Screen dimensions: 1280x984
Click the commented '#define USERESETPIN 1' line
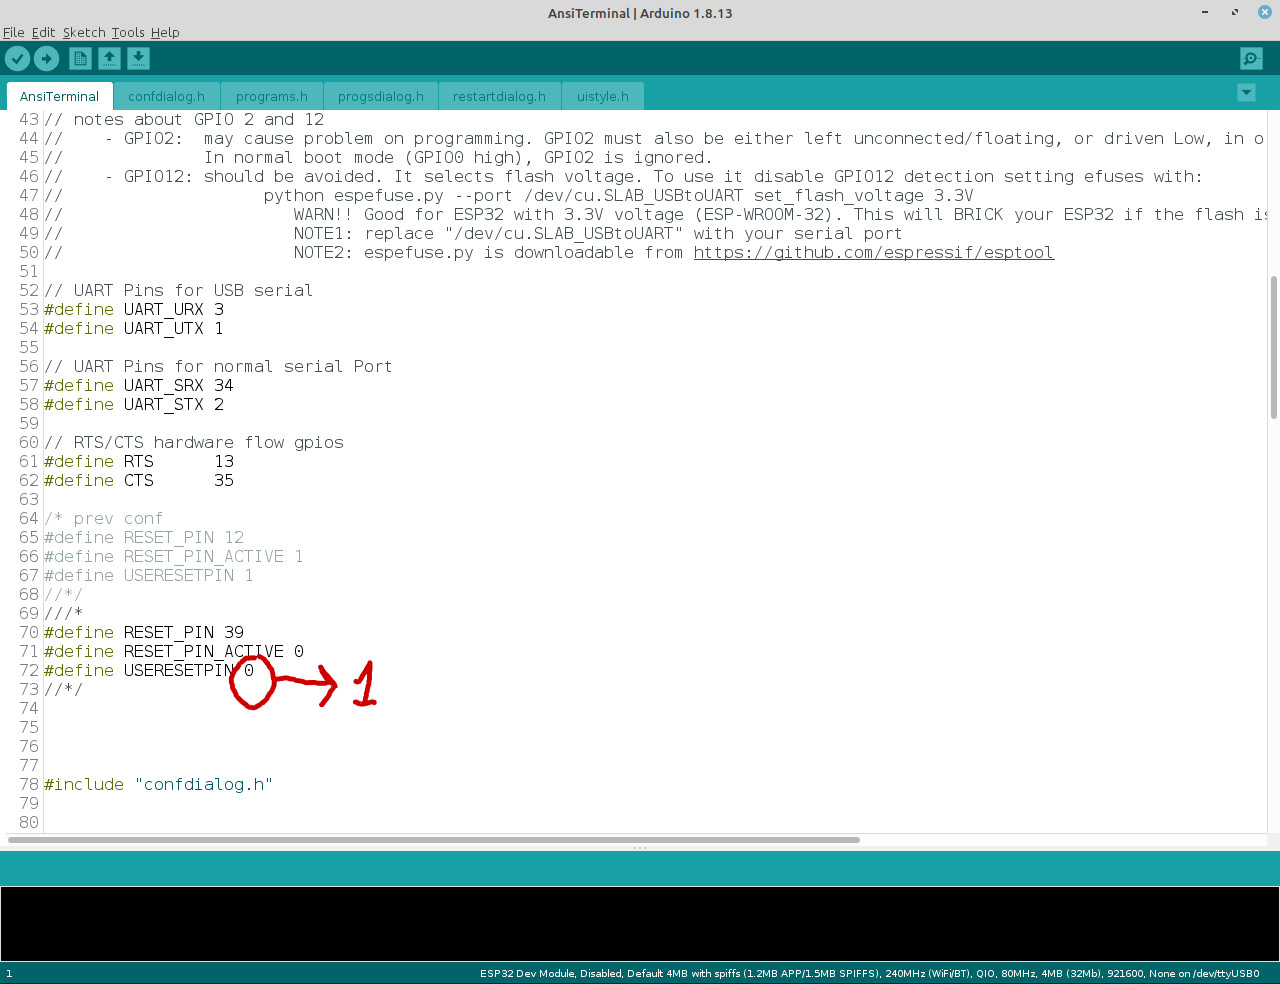click(149, 575)
